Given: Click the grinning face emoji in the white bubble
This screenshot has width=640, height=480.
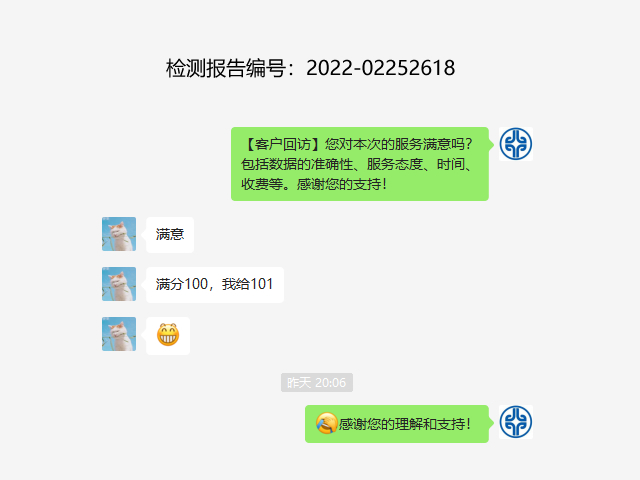Looking at the screenshot, I should tap(168, 335).
